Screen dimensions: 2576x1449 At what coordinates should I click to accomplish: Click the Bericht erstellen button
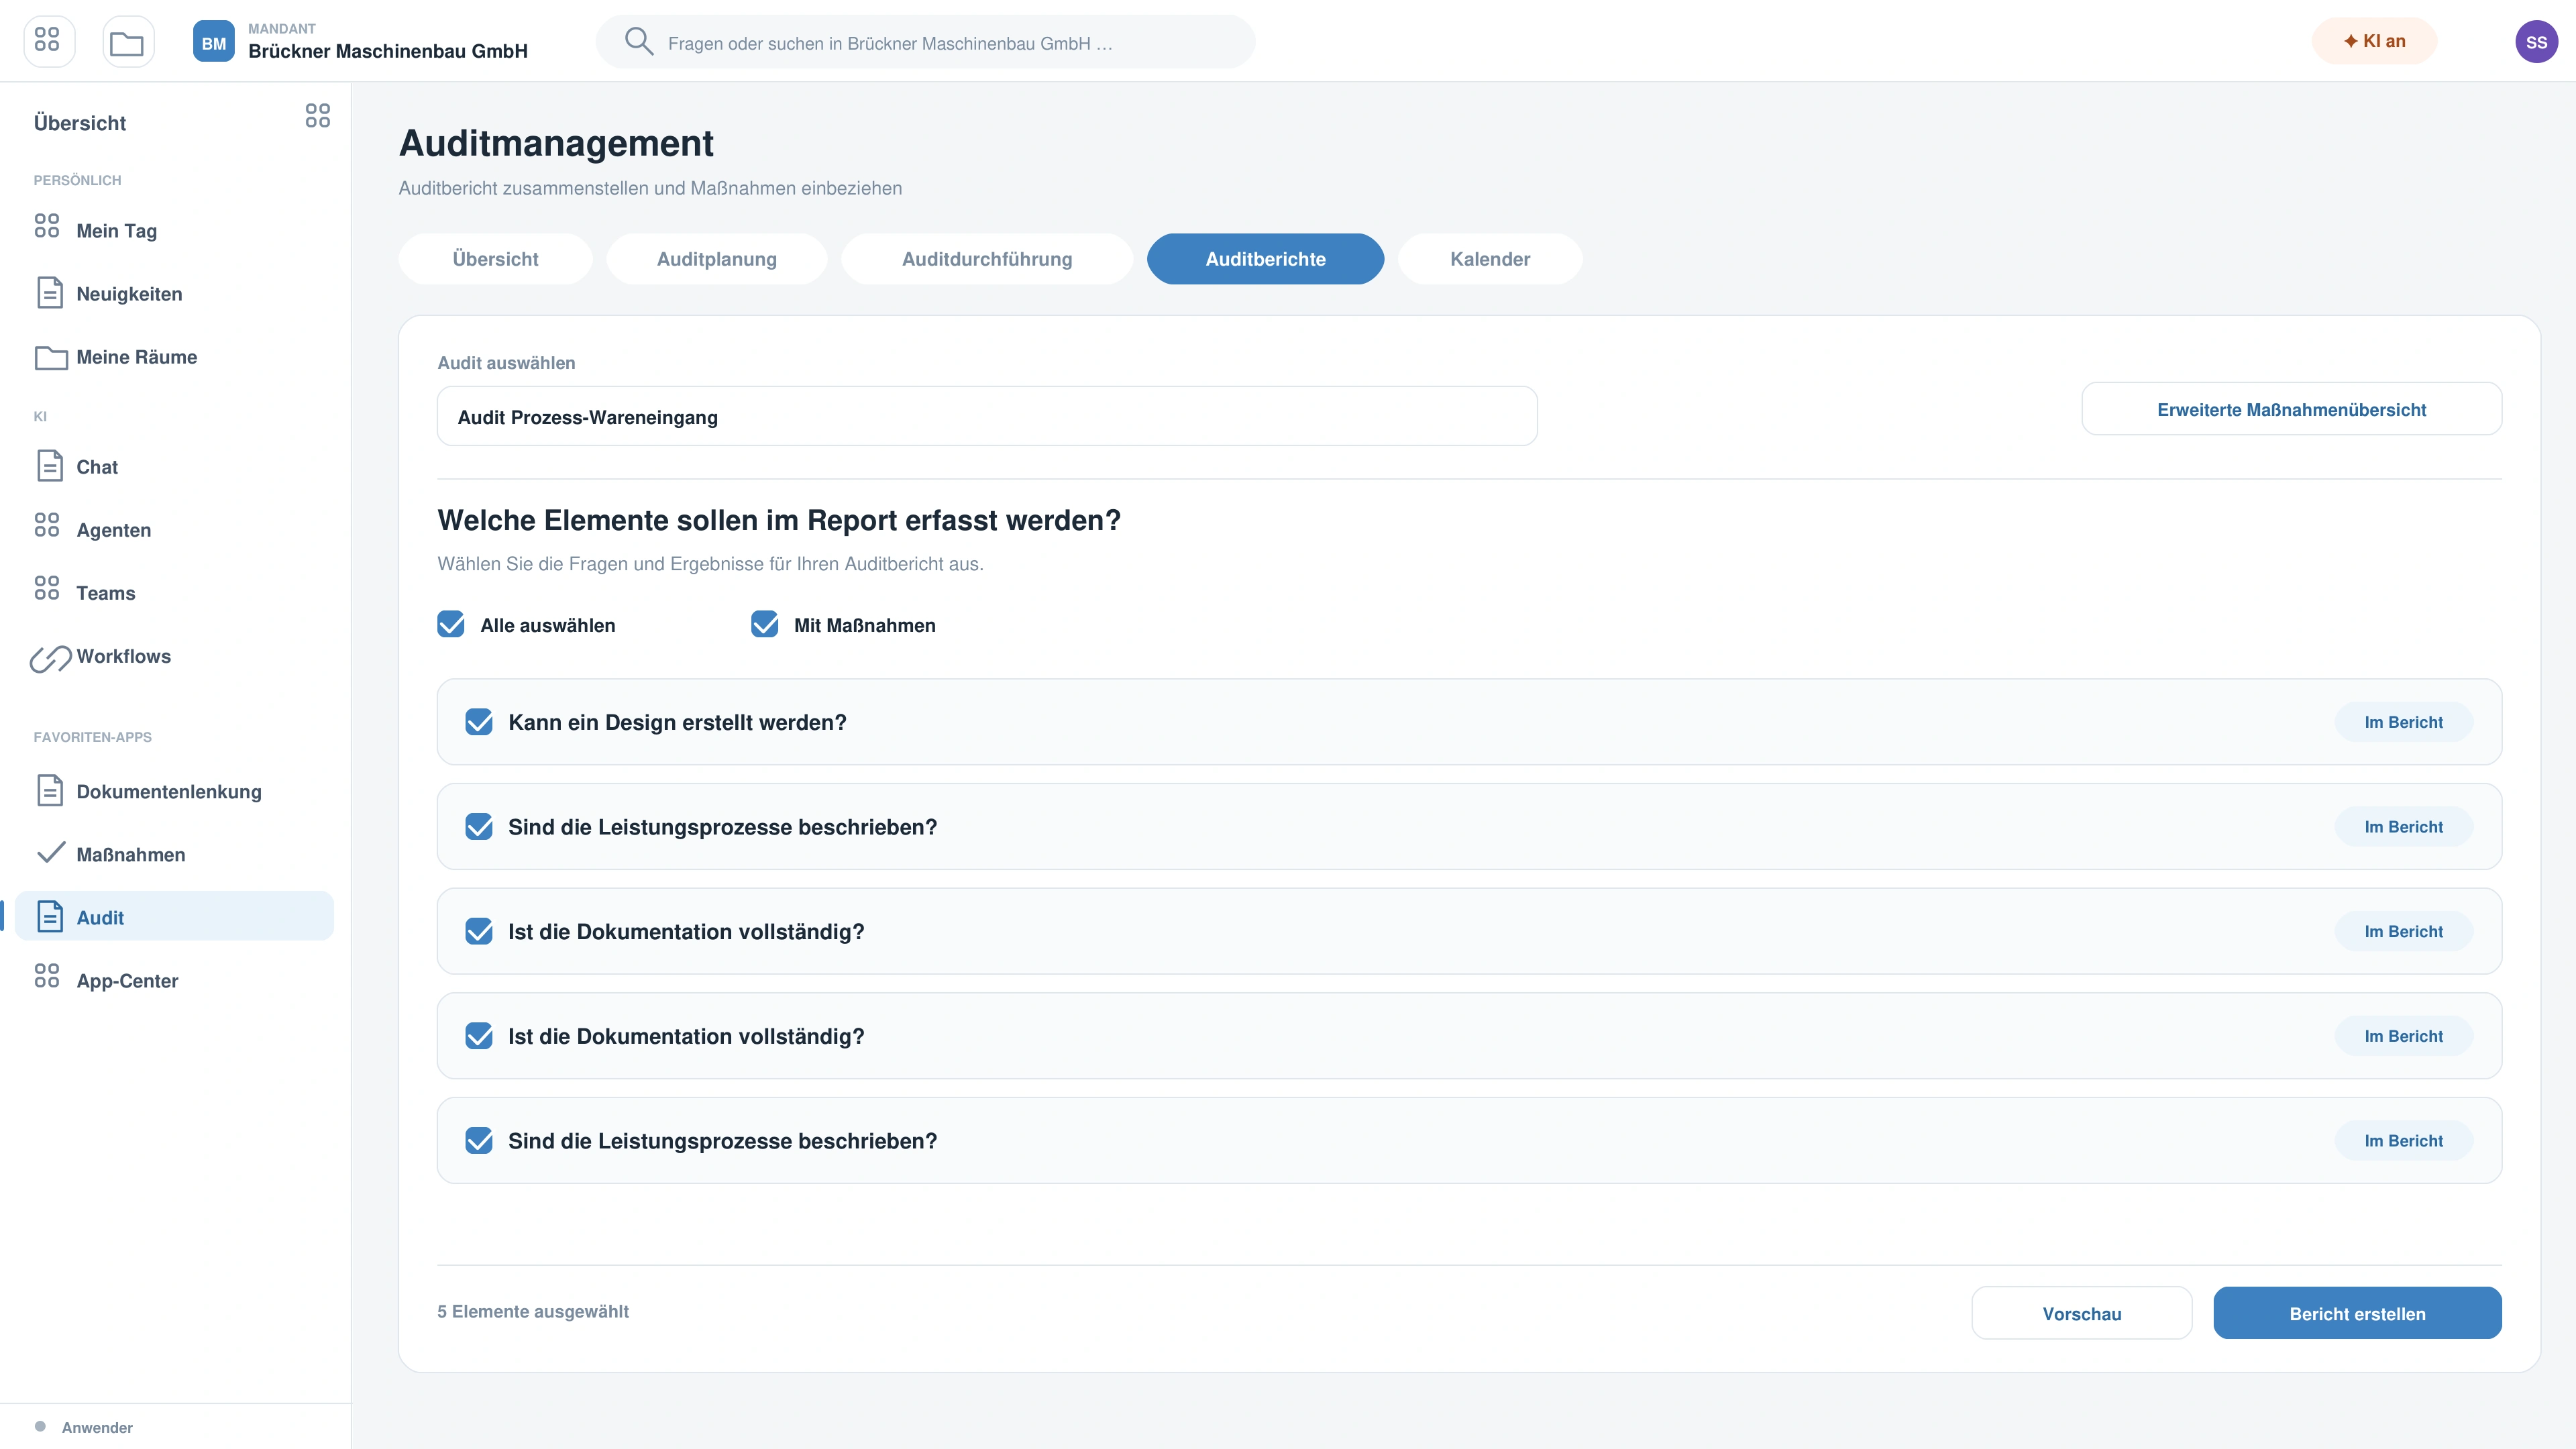2357,1313
